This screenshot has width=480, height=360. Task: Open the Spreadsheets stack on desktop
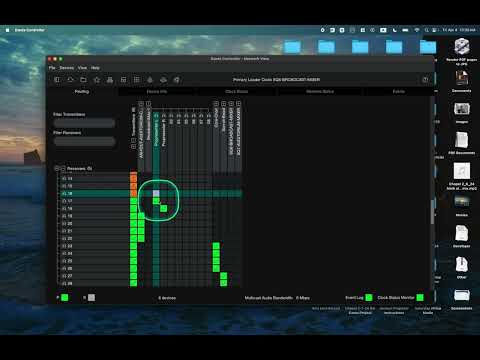coord(462,299)
